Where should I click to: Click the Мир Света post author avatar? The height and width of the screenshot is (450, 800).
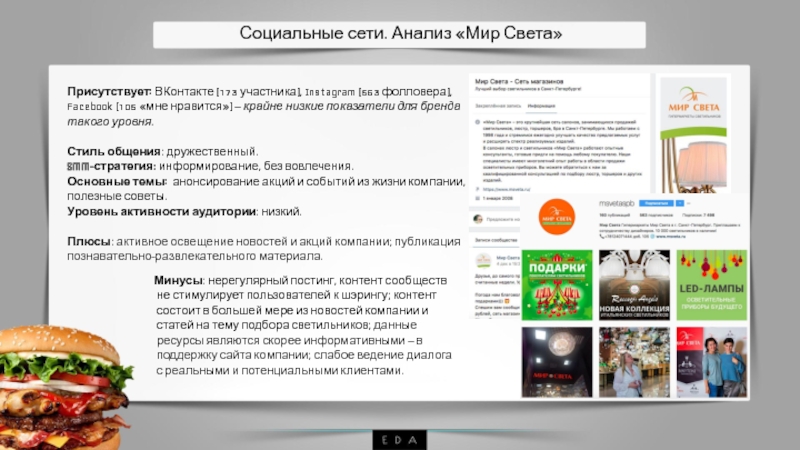[x=483, y=260]
